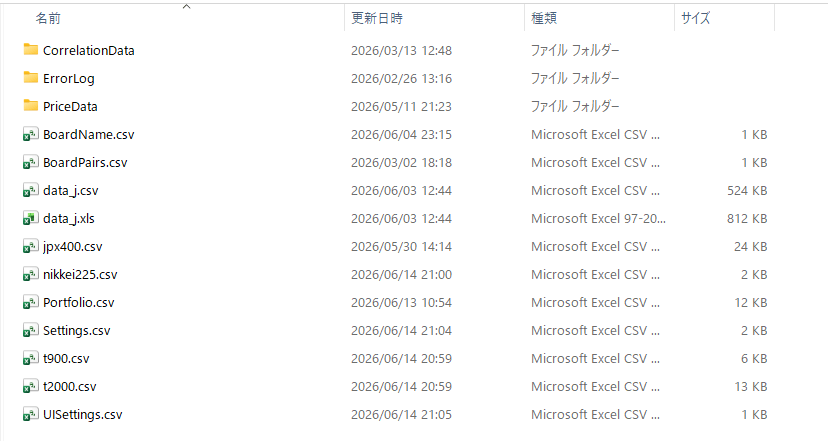The width and height of the screenshot is (828, 441).
Task: Click the 812 KB size value
Action: tap(747, 219)
